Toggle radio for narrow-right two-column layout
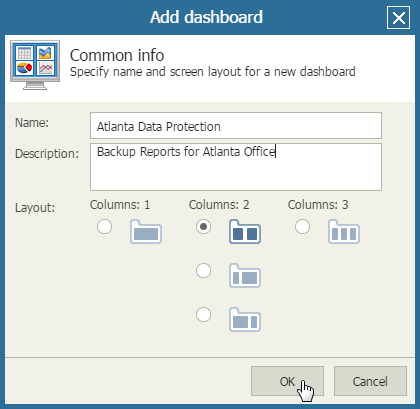This screenshot has height=409, width=420. click(x=203, y=315)
